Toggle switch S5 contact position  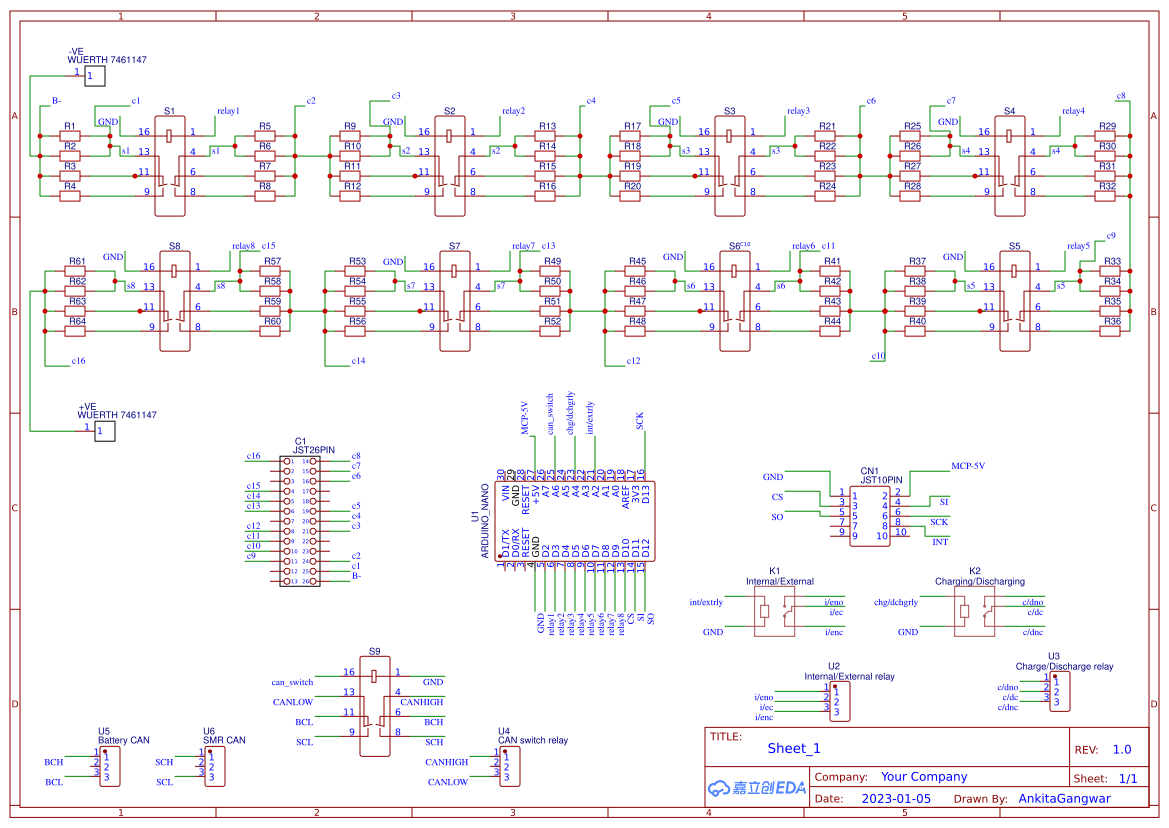pyautogui.click(x=1015, y=300)
